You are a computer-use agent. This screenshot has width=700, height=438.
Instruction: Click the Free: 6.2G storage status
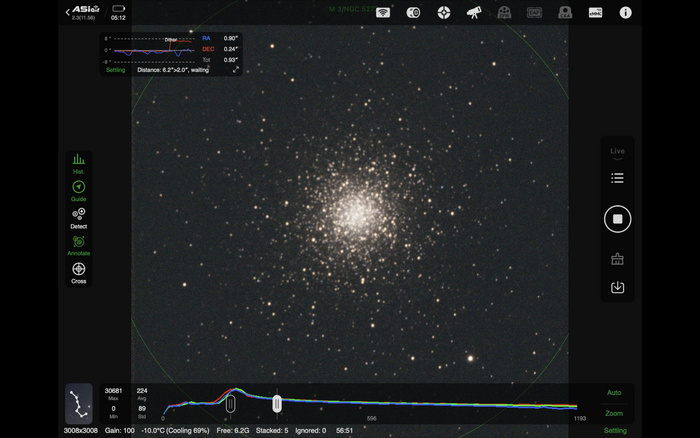point(233,431)
